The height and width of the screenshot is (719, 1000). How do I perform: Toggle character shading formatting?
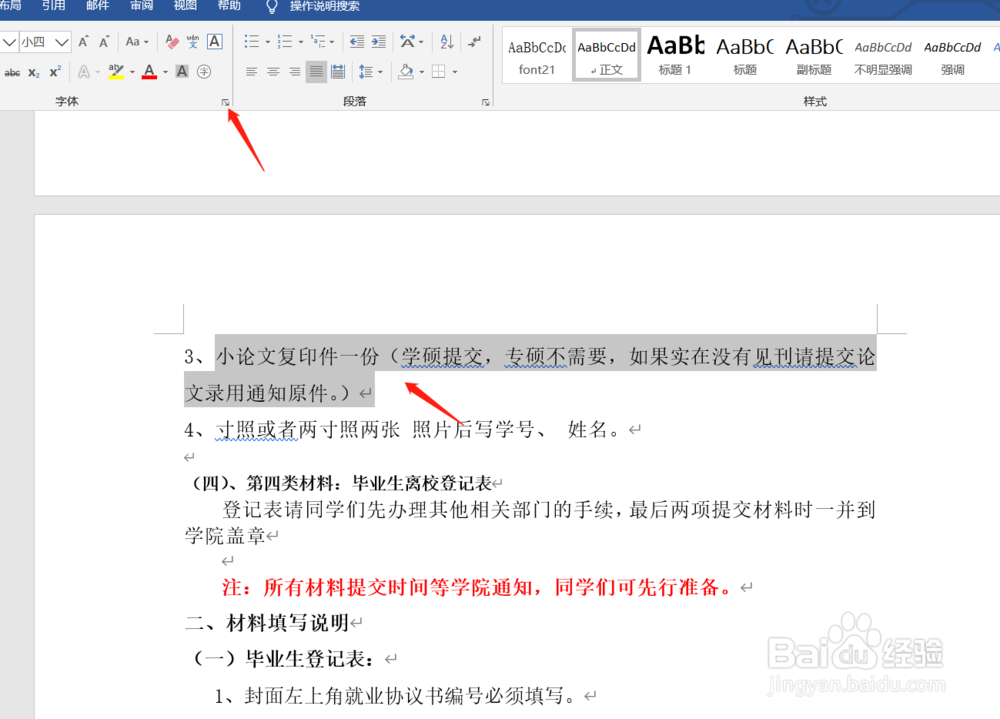click(181, 72)
